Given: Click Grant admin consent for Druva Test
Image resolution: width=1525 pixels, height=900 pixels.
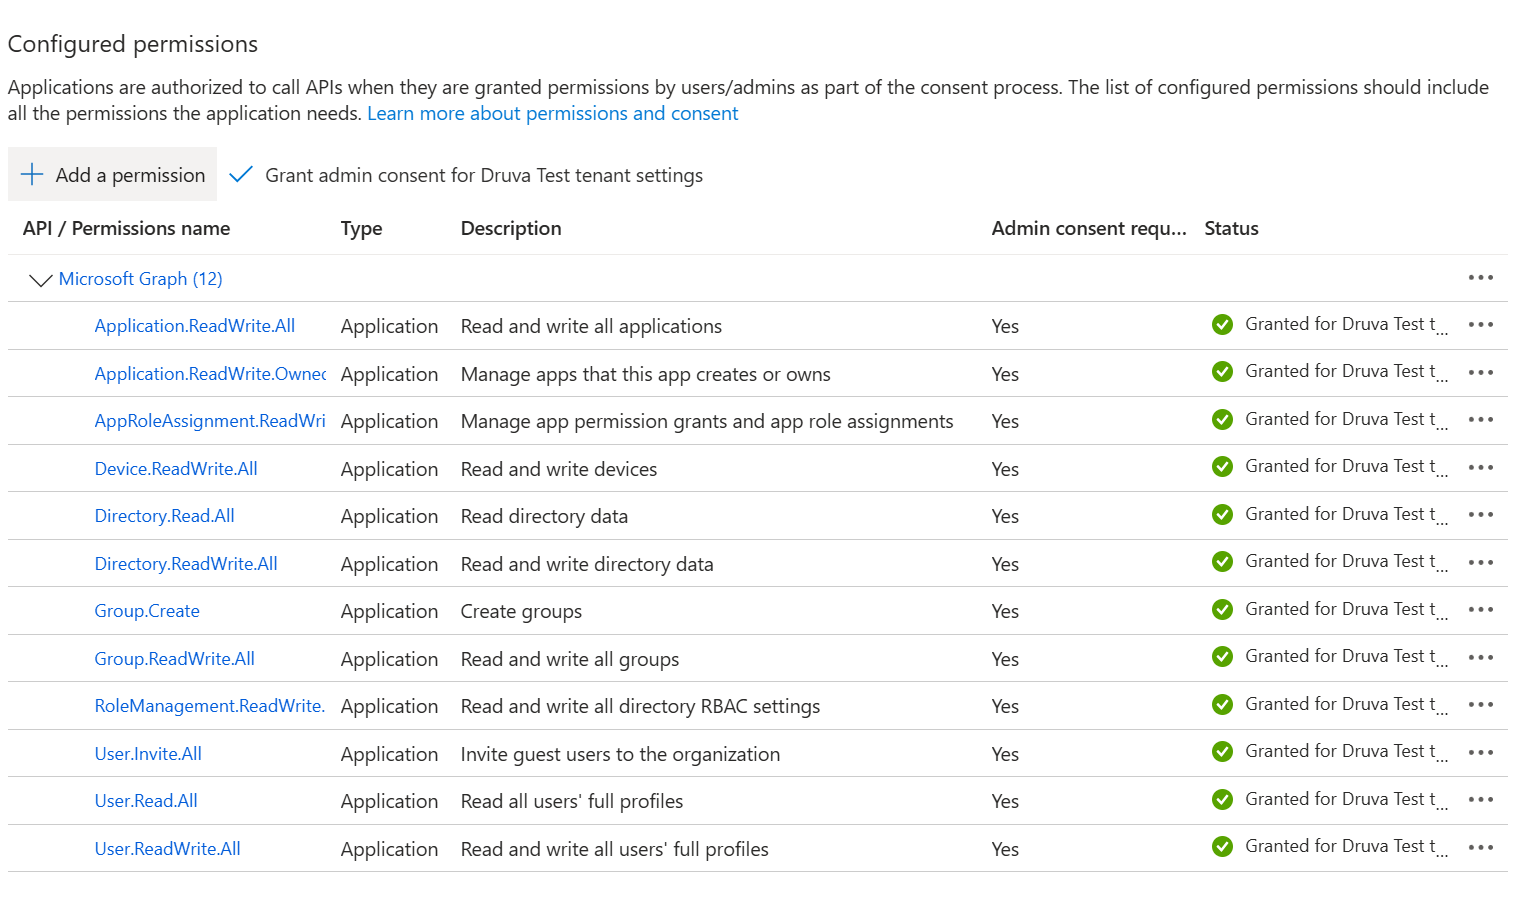Looking at the screenshot, I should click(x=484, y=175).
